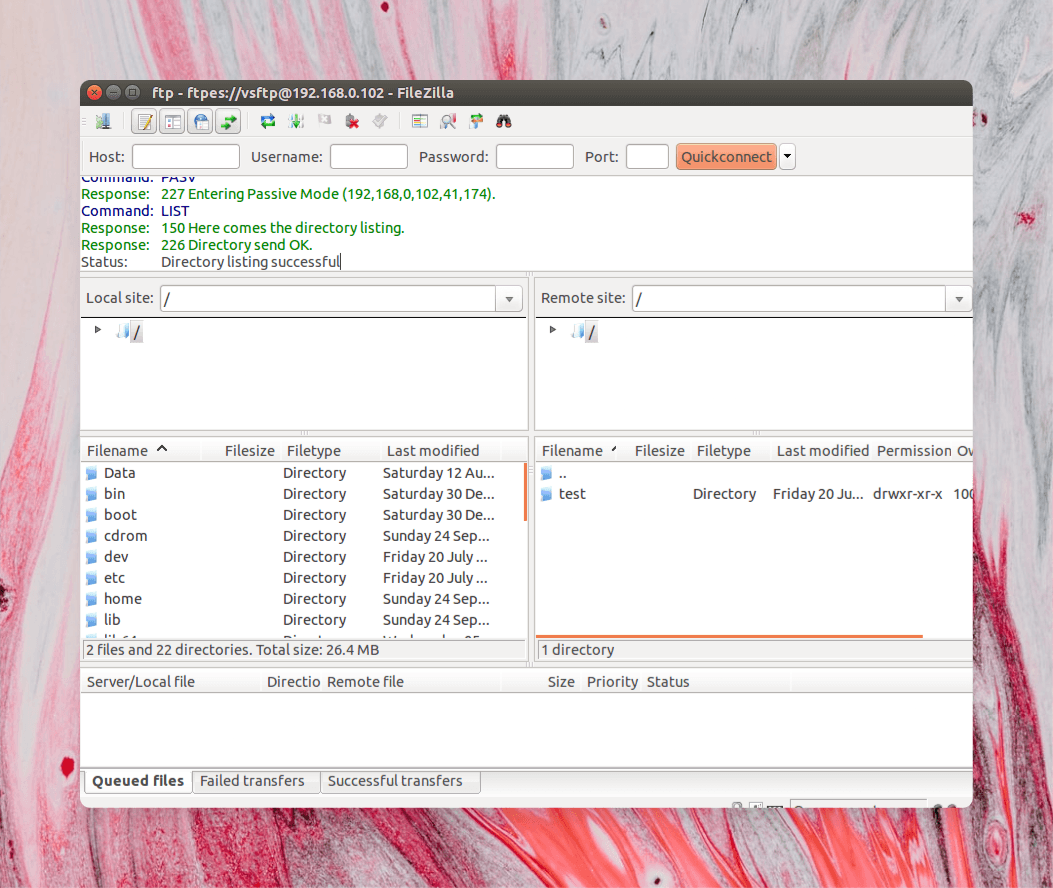Toggle the transfer queue display
The width and height of the screenshot is (1053, 888).
point(230,120)
